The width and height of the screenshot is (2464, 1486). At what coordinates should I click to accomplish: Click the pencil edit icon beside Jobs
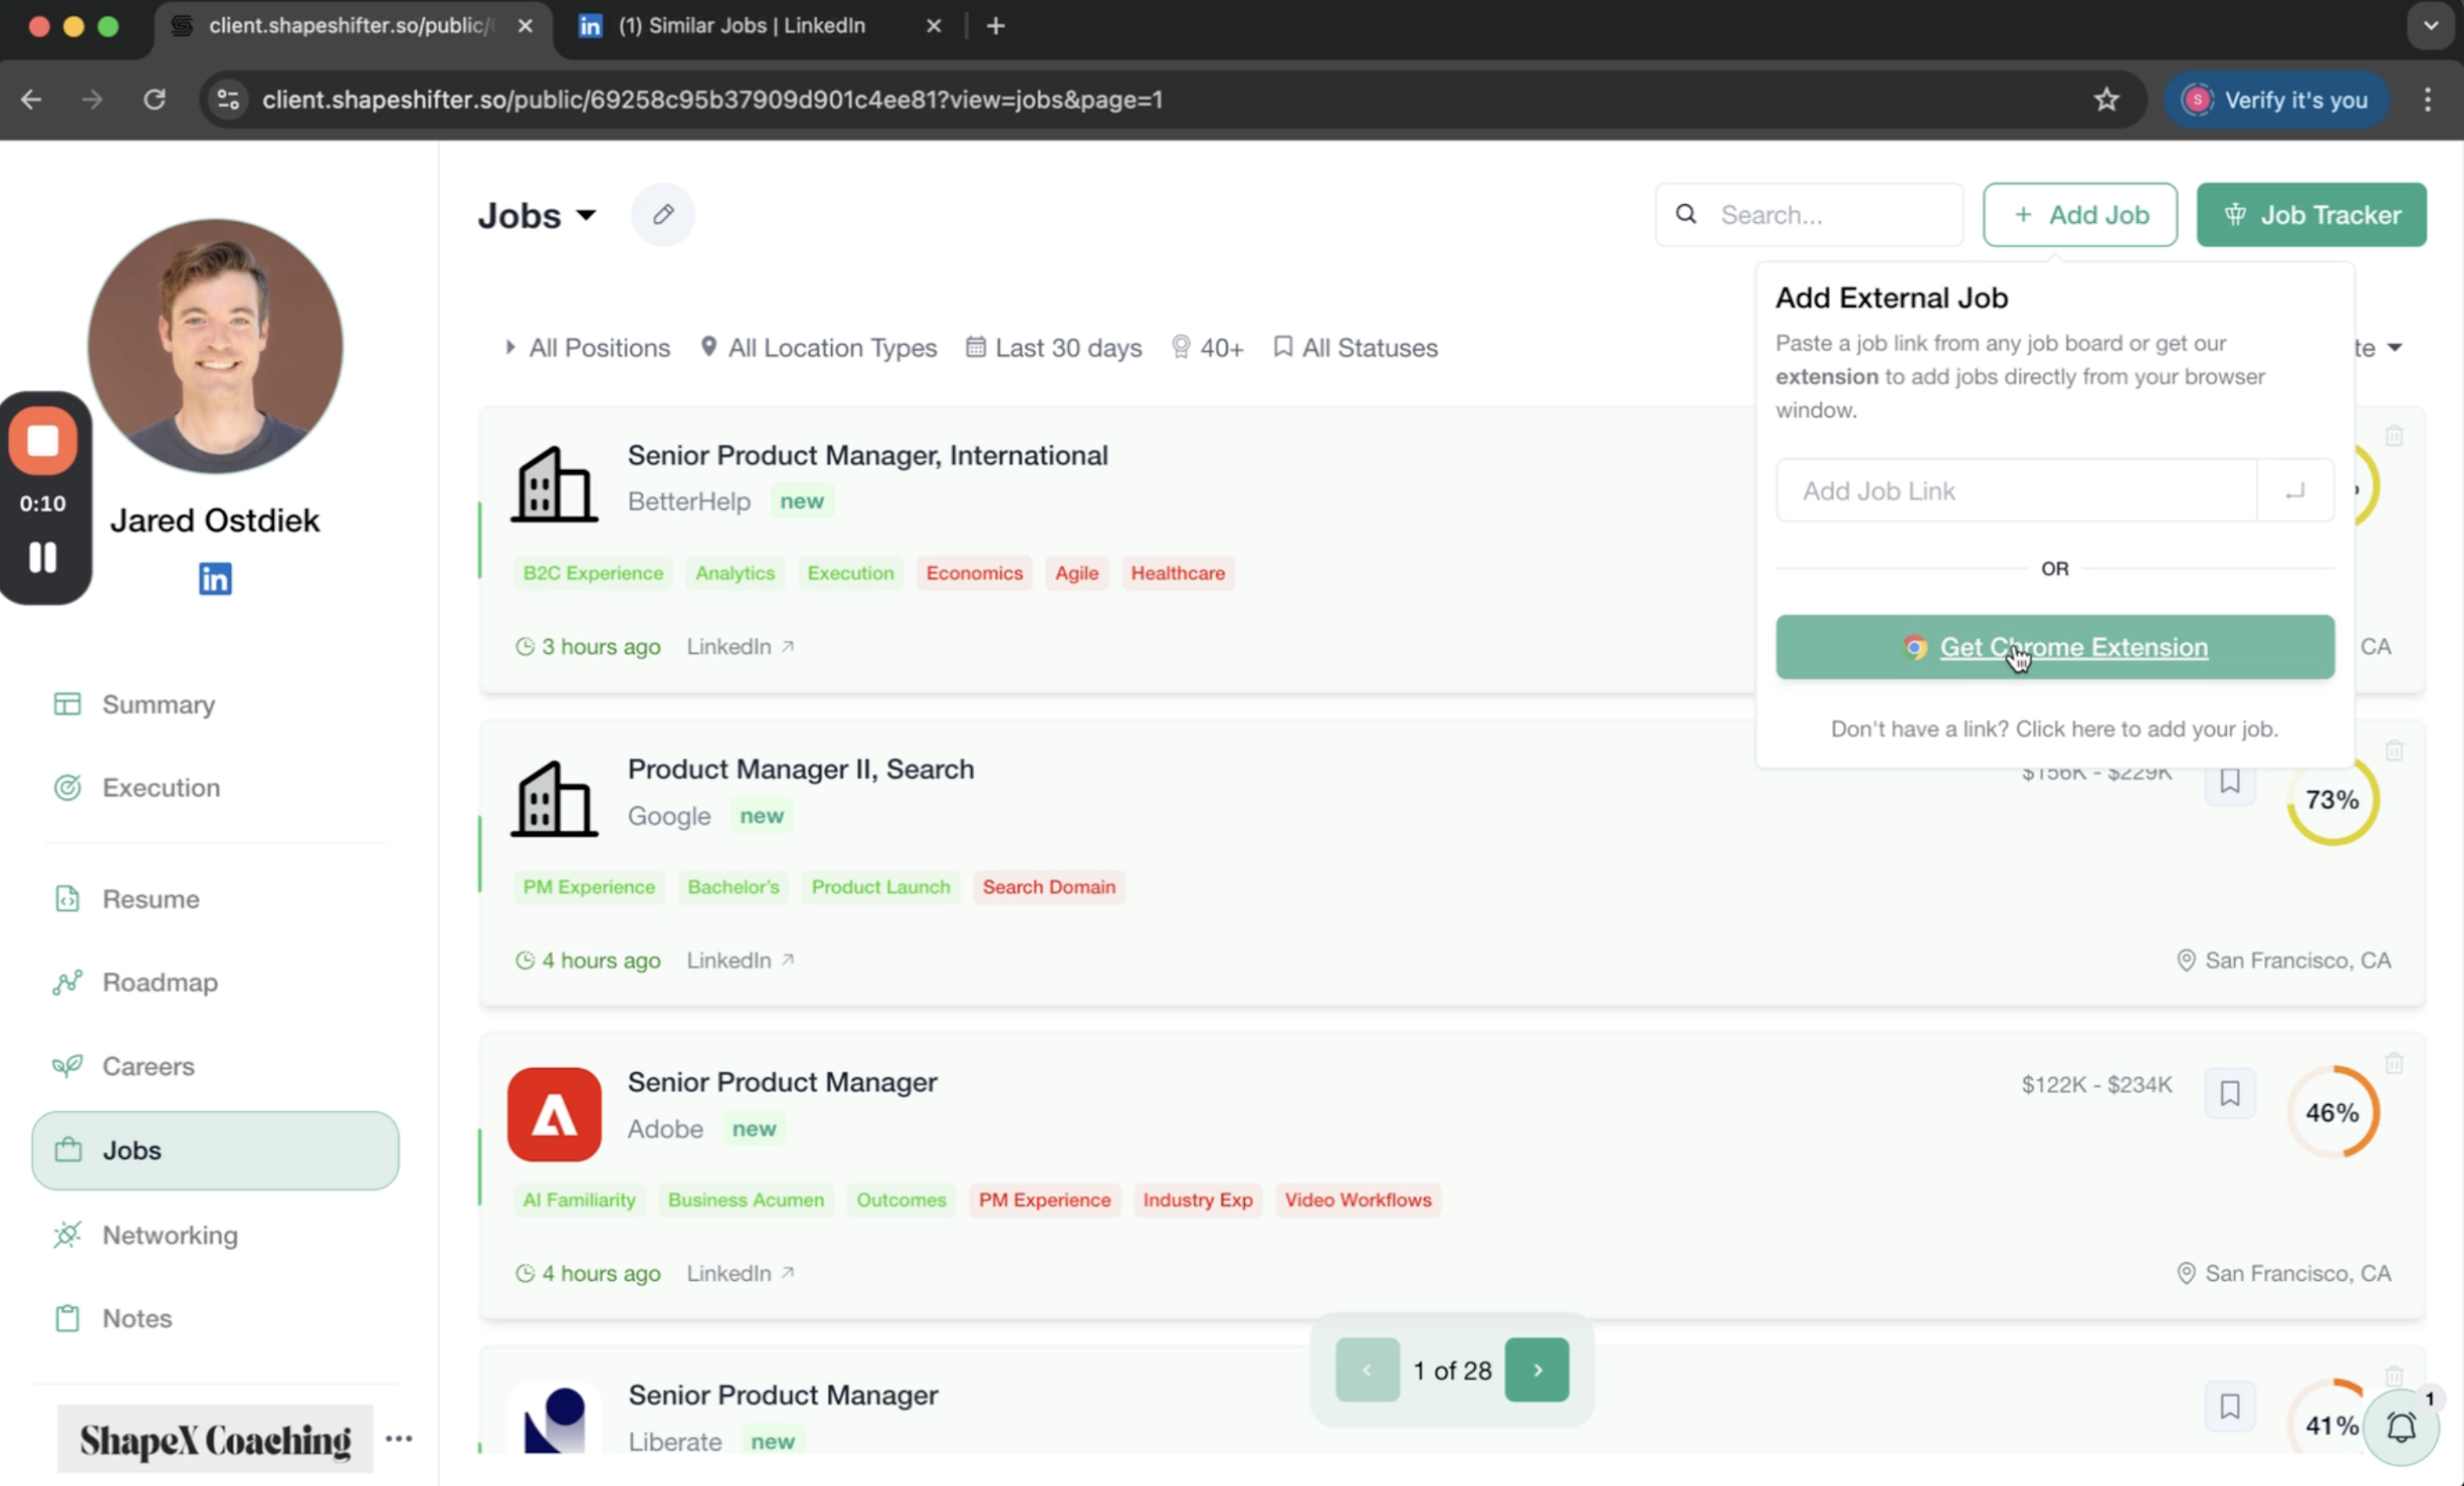tap(662, 214)
